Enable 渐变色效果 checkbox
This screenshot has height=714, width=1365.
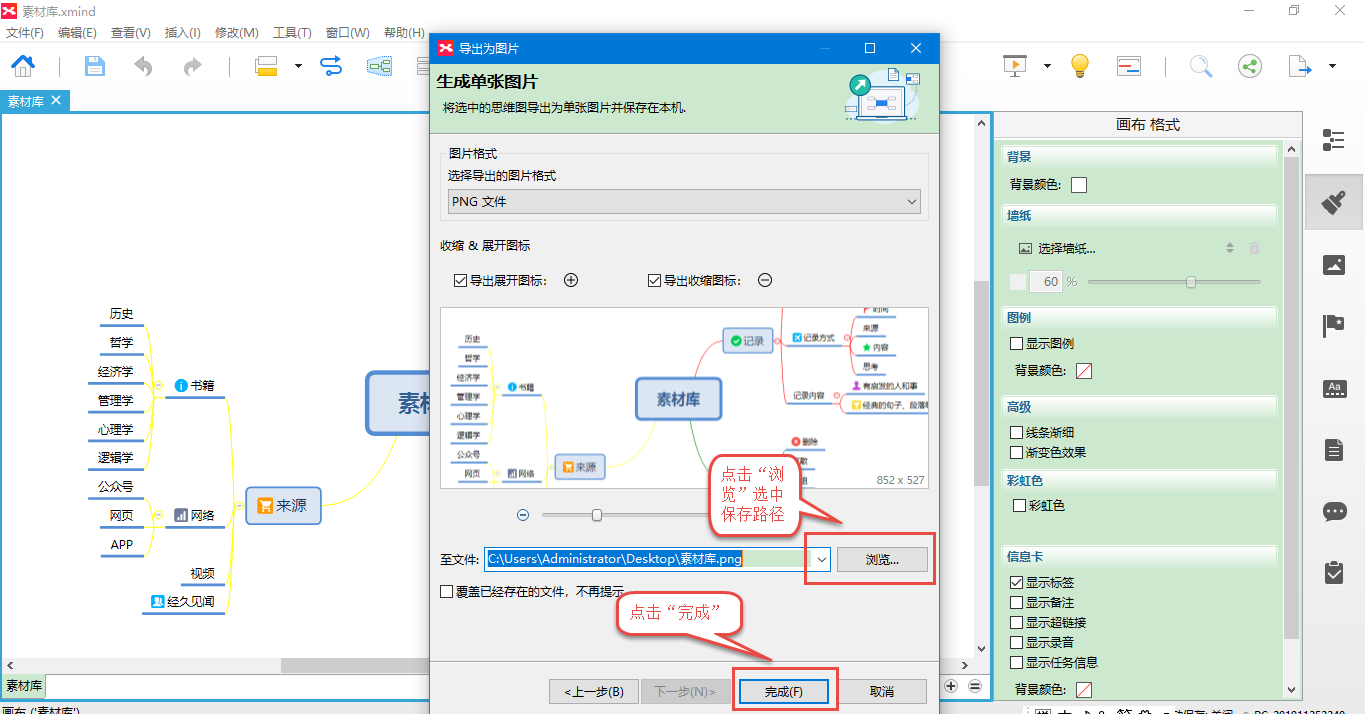(x=1017, y=452)
